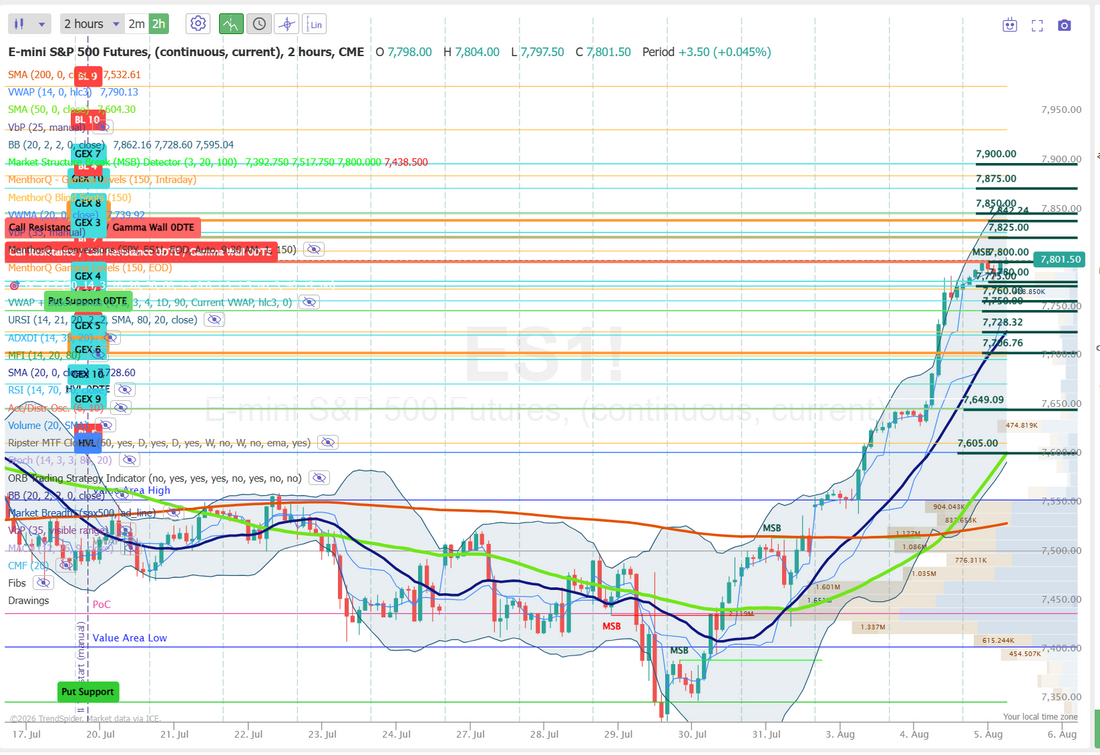Take a chart snapshot with camera icon
The height and width of the screenshot is (755, 1100).
(1064, 25)
